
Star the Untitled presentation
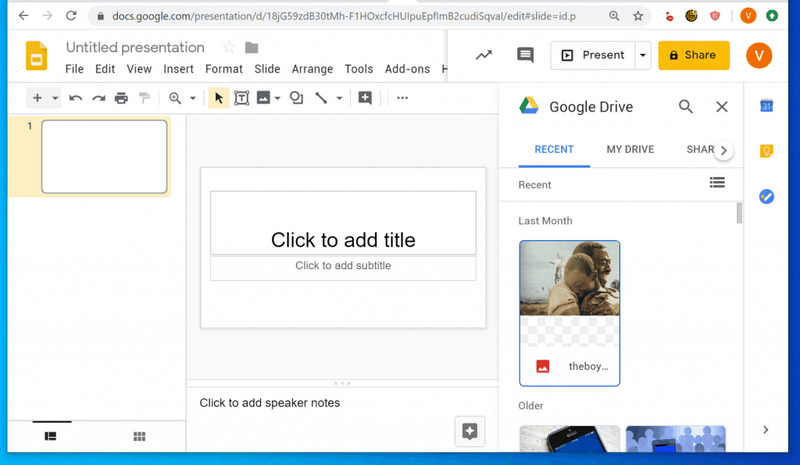tap(229, 47)
